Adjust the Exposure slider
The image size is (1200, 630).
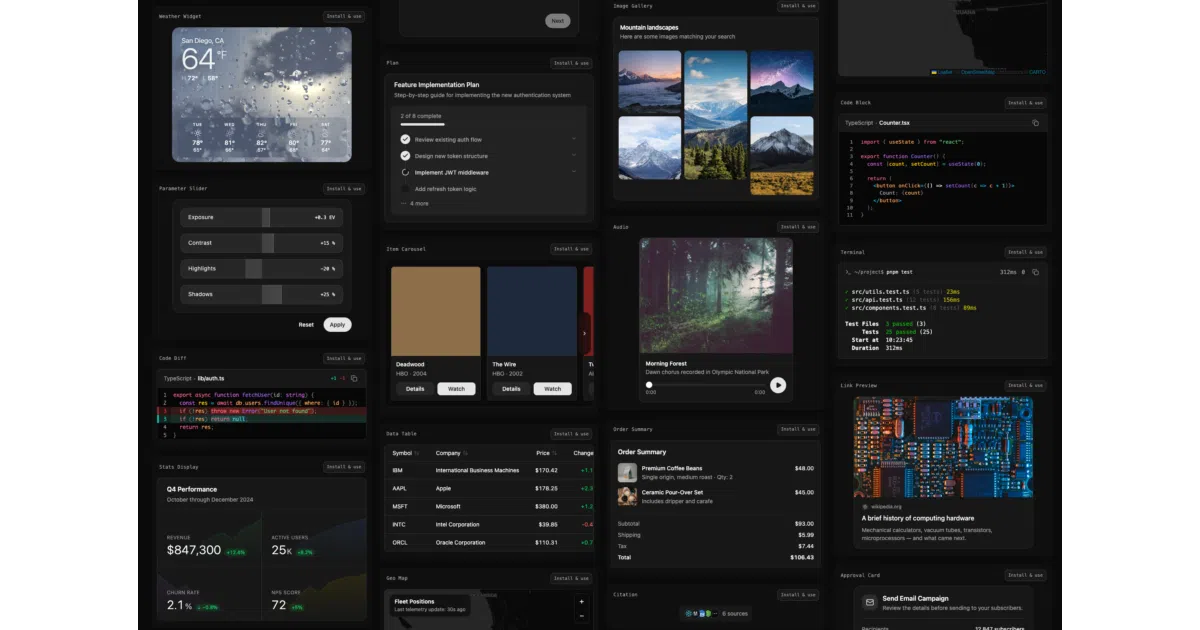coord(263,217)
